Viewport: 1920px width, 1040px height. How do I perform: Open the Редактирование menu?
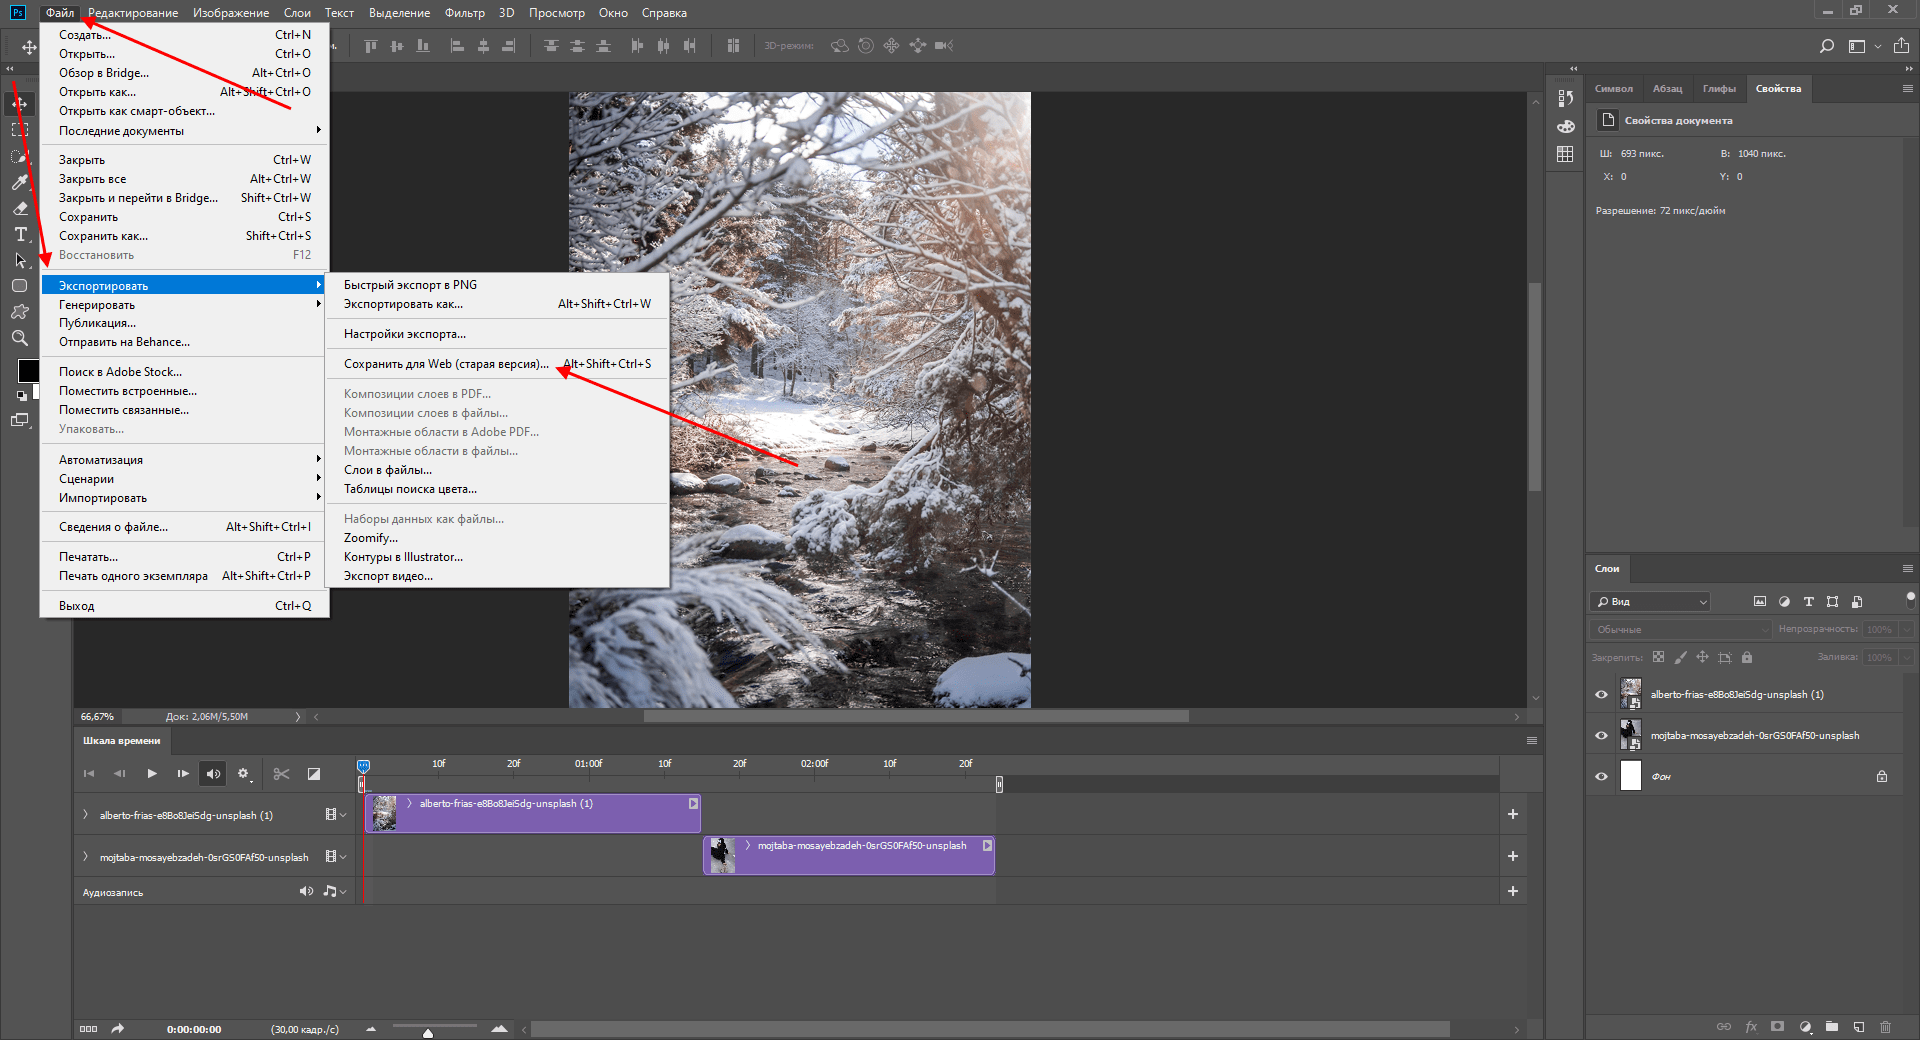click(x=133, y=13)
